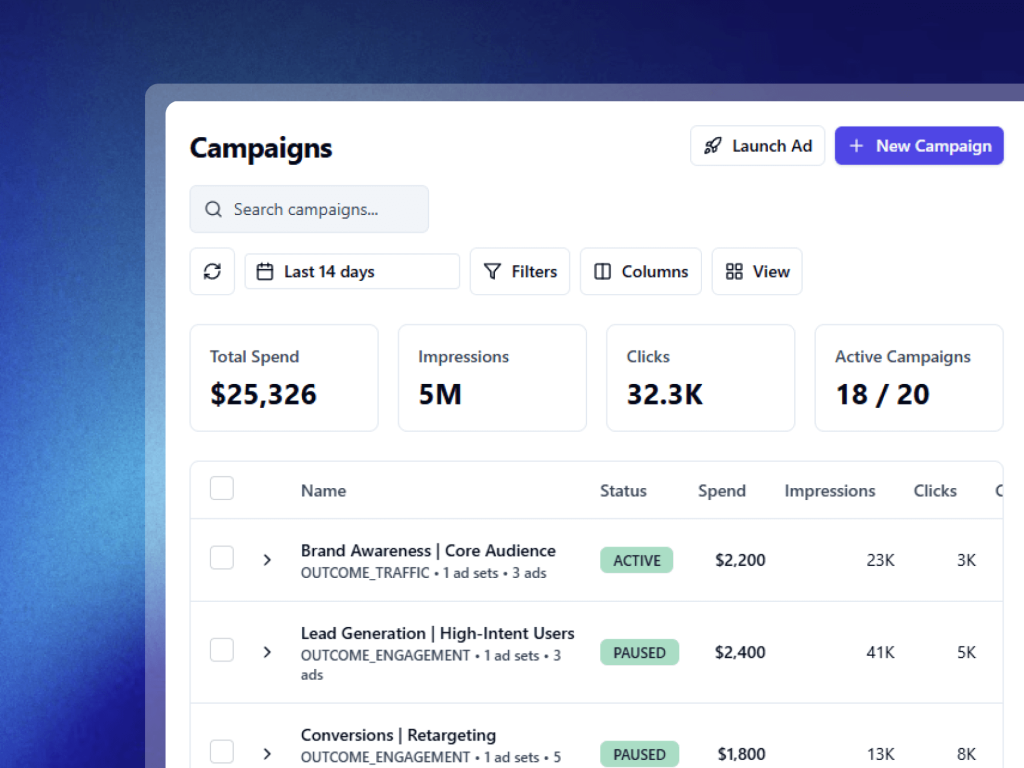Focus the Search campaigns input field
Image resolution: width=1024 pixels, height=768 pixels.
(320, 210)
